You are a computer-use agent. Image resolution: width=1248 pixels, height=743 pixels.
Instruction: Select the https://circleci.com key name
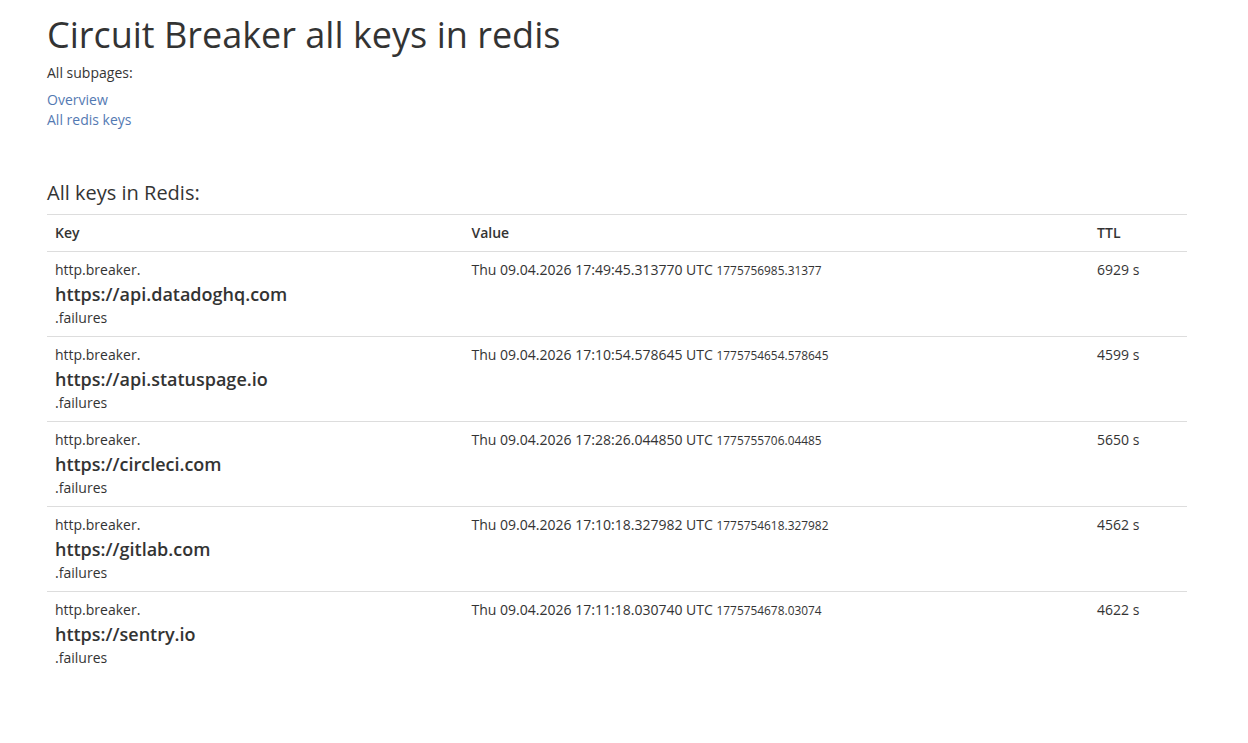click(x=138, y=464)
